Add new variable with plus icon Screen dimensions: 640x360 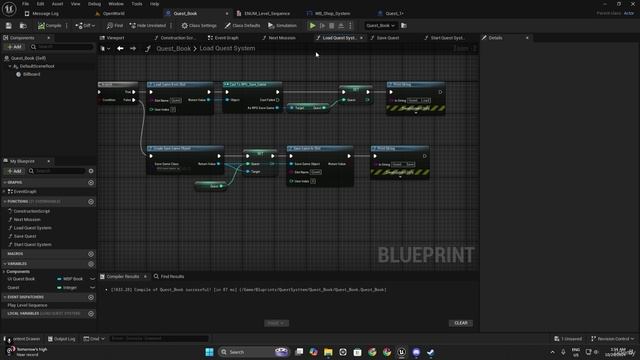pyautogui.click(x=91, y=264)
